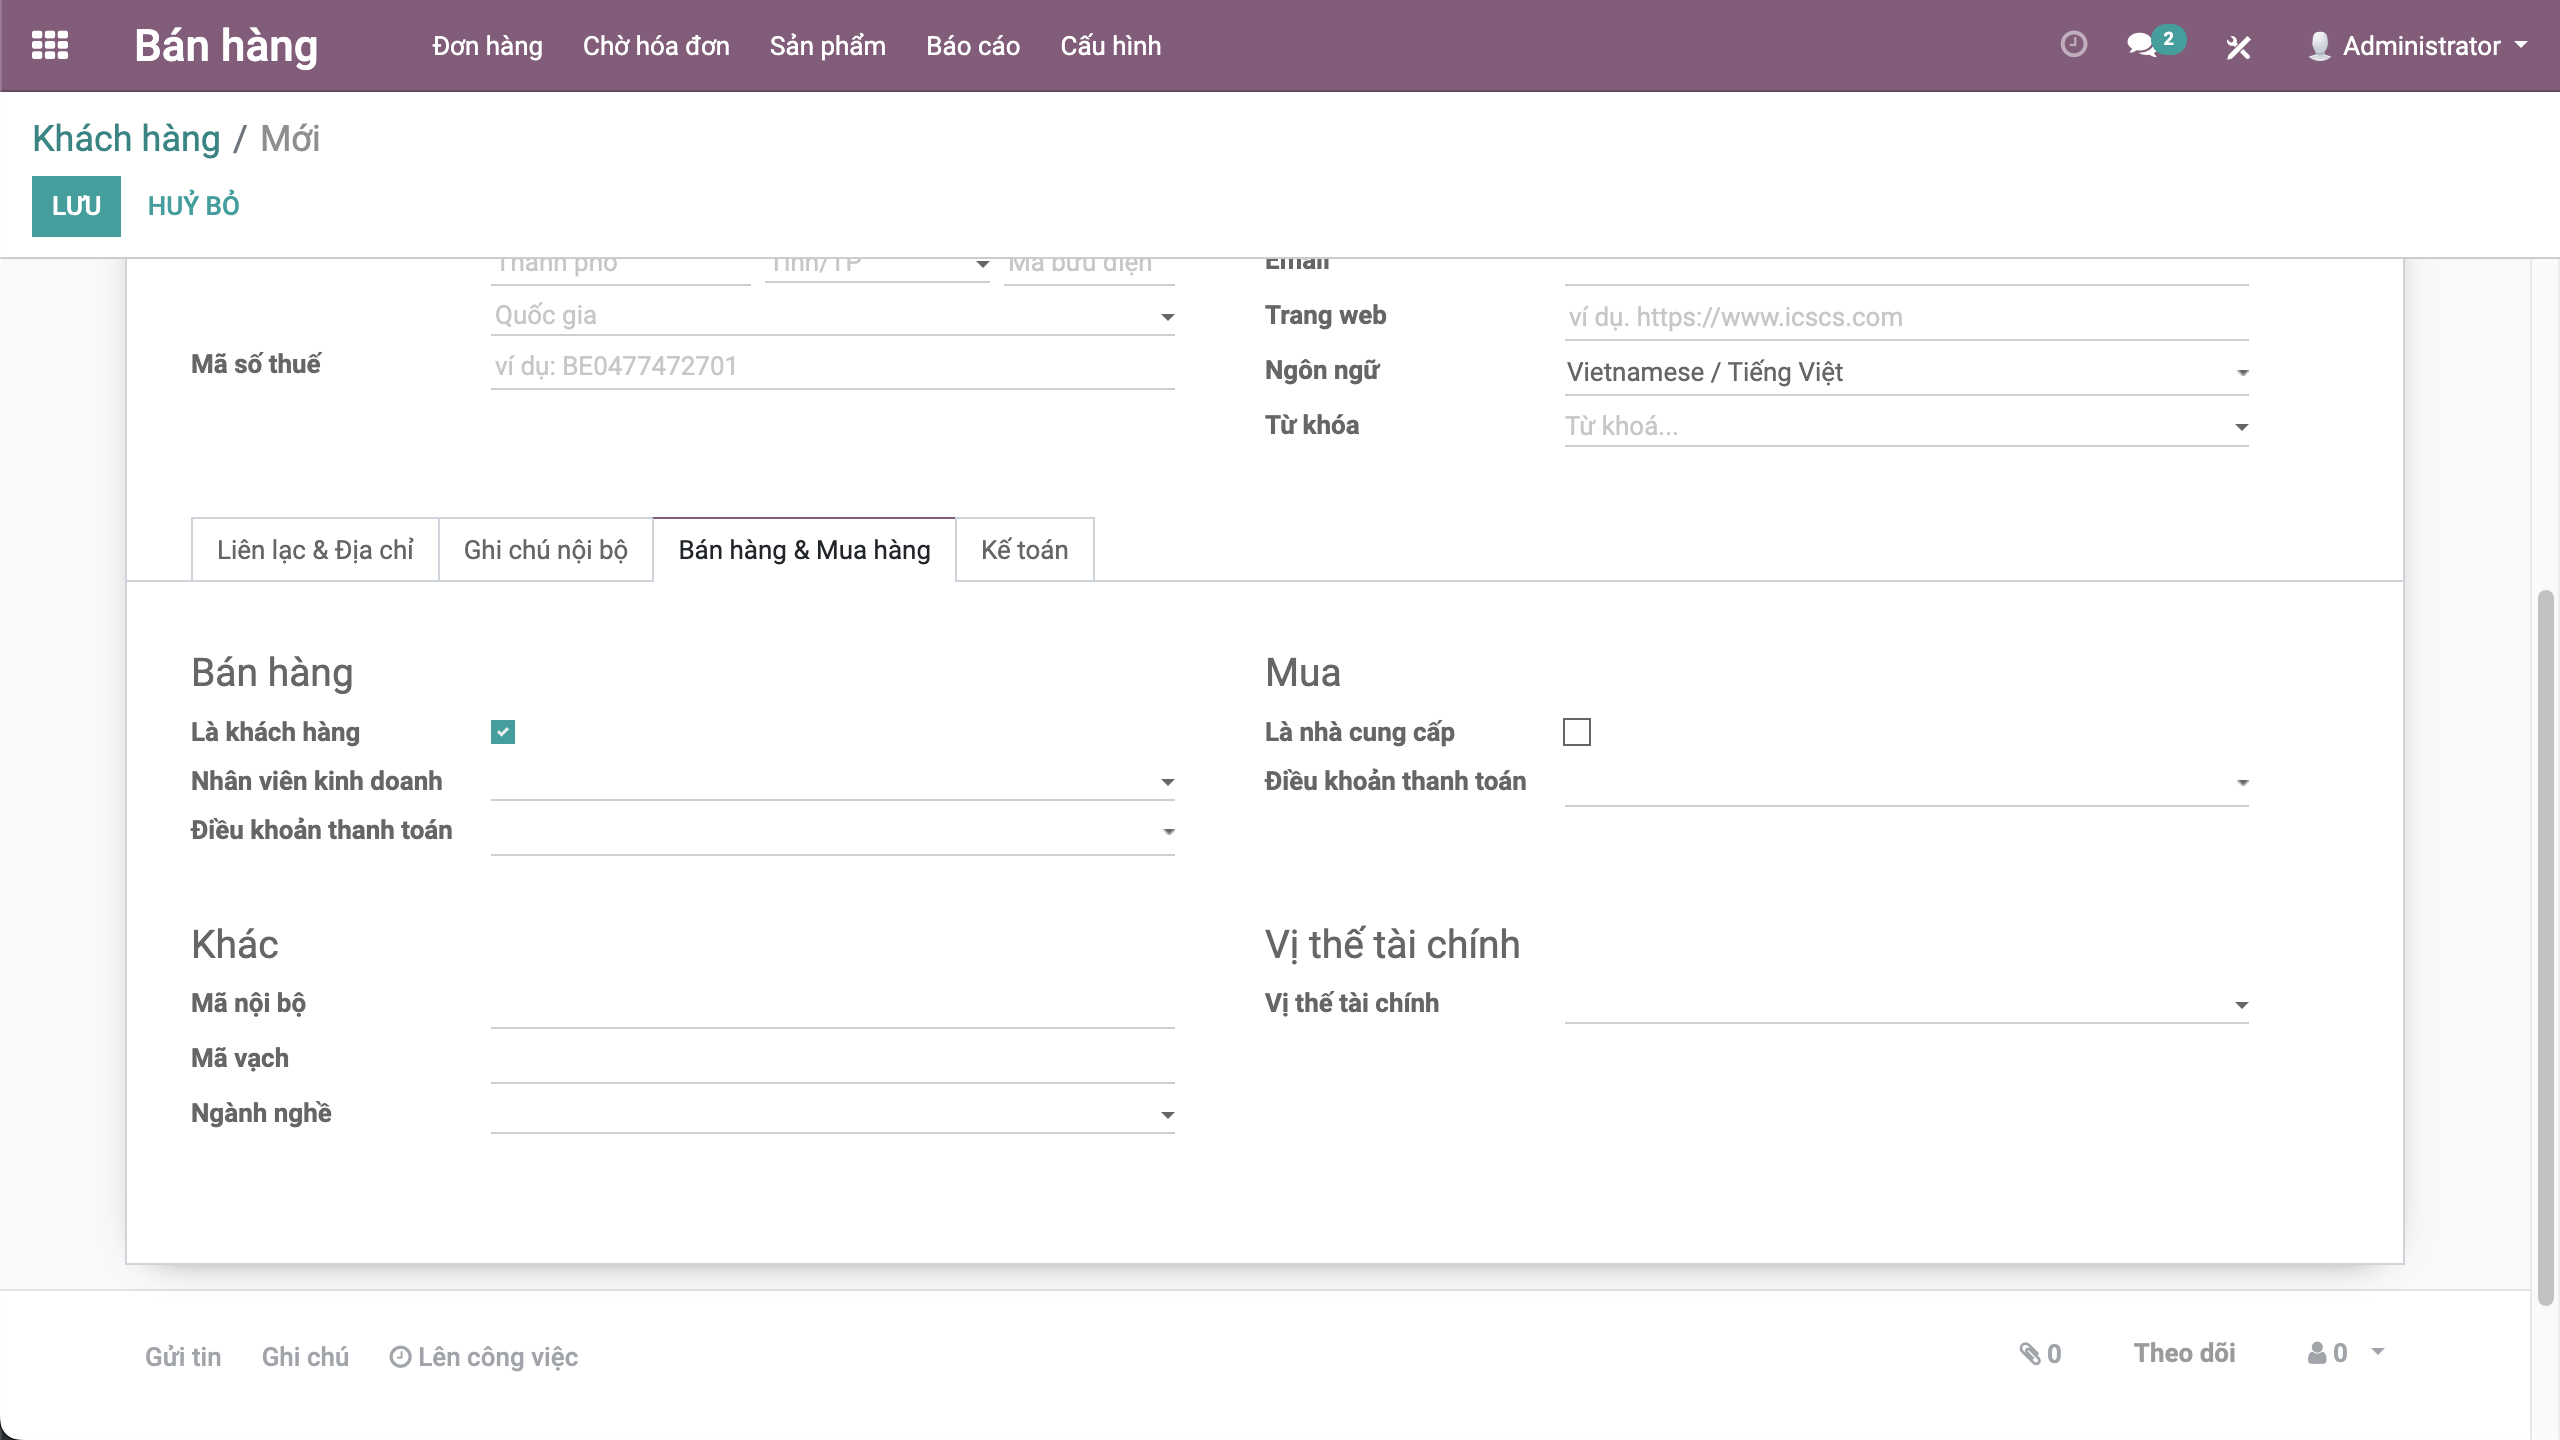This screenshot has width=2560, height=1440.
Task: Click the Administrator avatar icon
Action: (2319, 46)
